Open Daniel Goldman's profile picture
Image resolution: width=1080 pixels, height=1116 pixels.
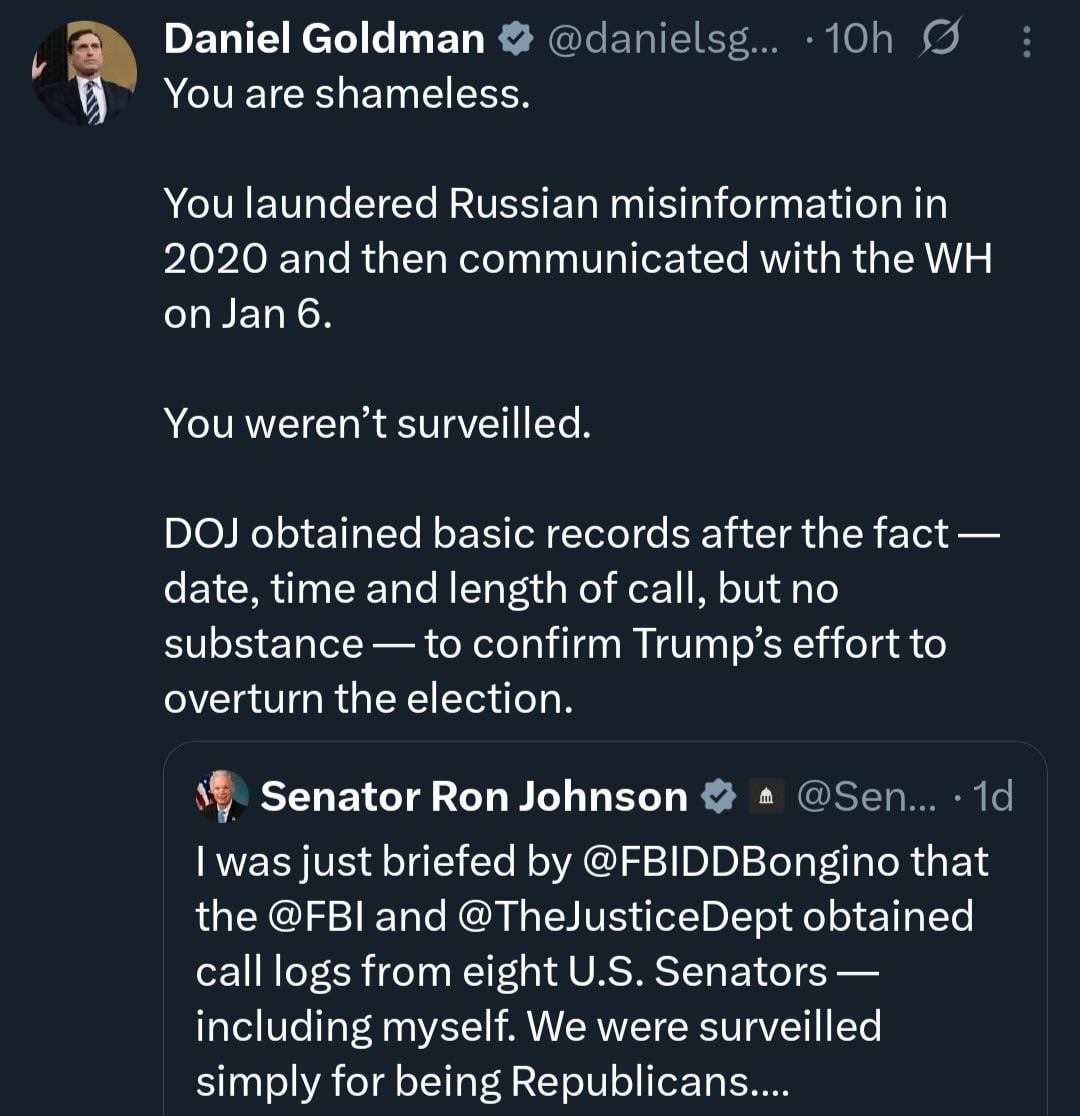pyautogui.click(x=85, y=73)
